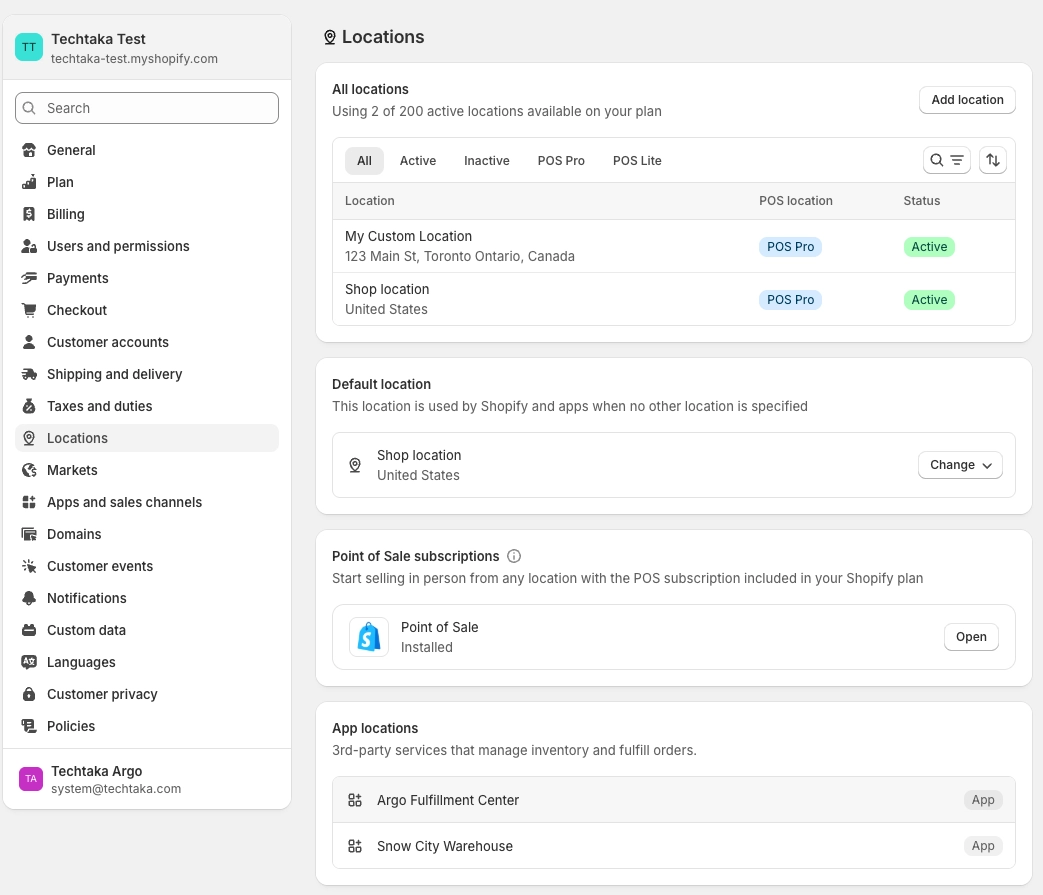Click the info icon beside Point of Sale subscriptions
This screenshot has height=895, width=1043.
click(514, 556)
